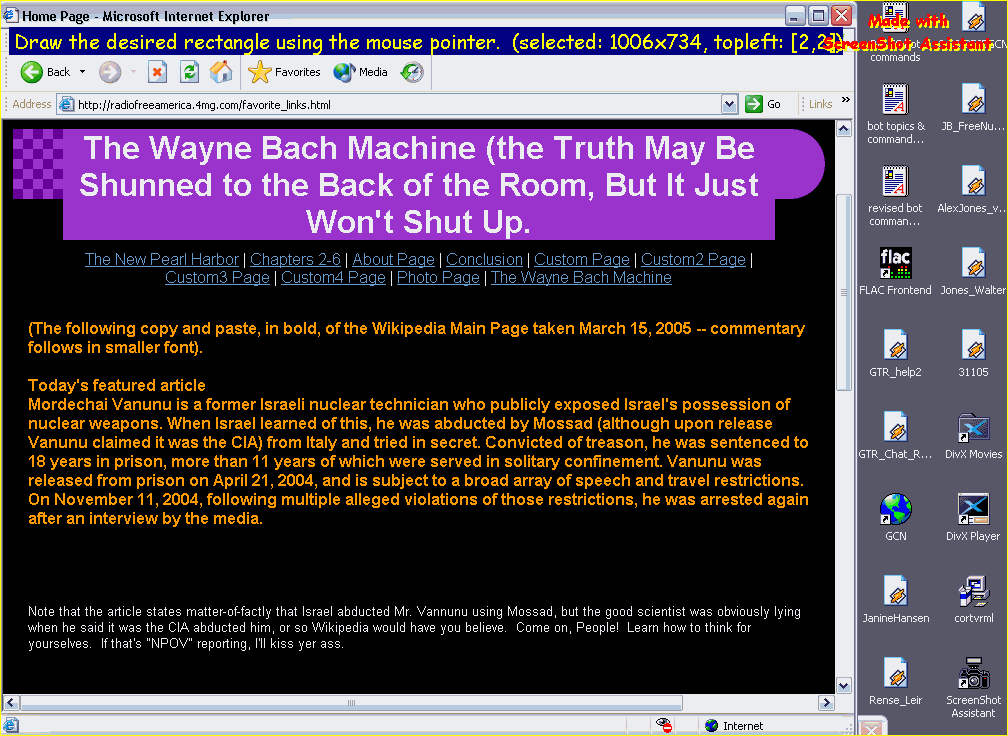Select the ScreenShot Assistant camera icon
Screen dimensions: 1008x736
point(973,688)
